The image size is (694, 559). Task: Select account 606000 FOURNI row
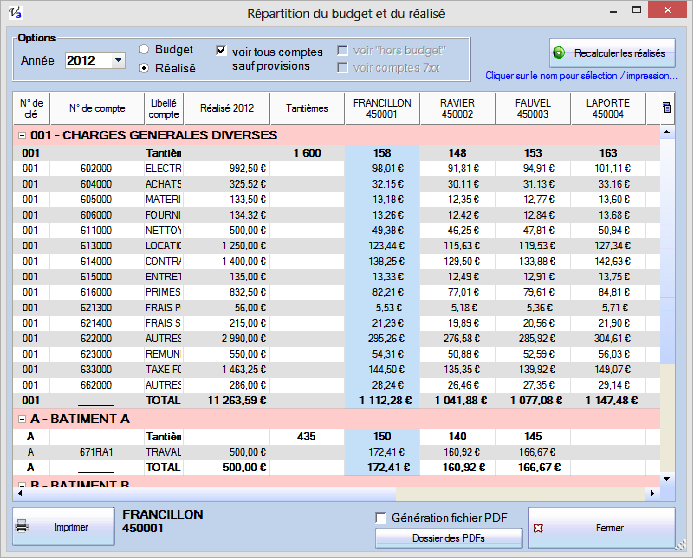[x=336, y=215]
